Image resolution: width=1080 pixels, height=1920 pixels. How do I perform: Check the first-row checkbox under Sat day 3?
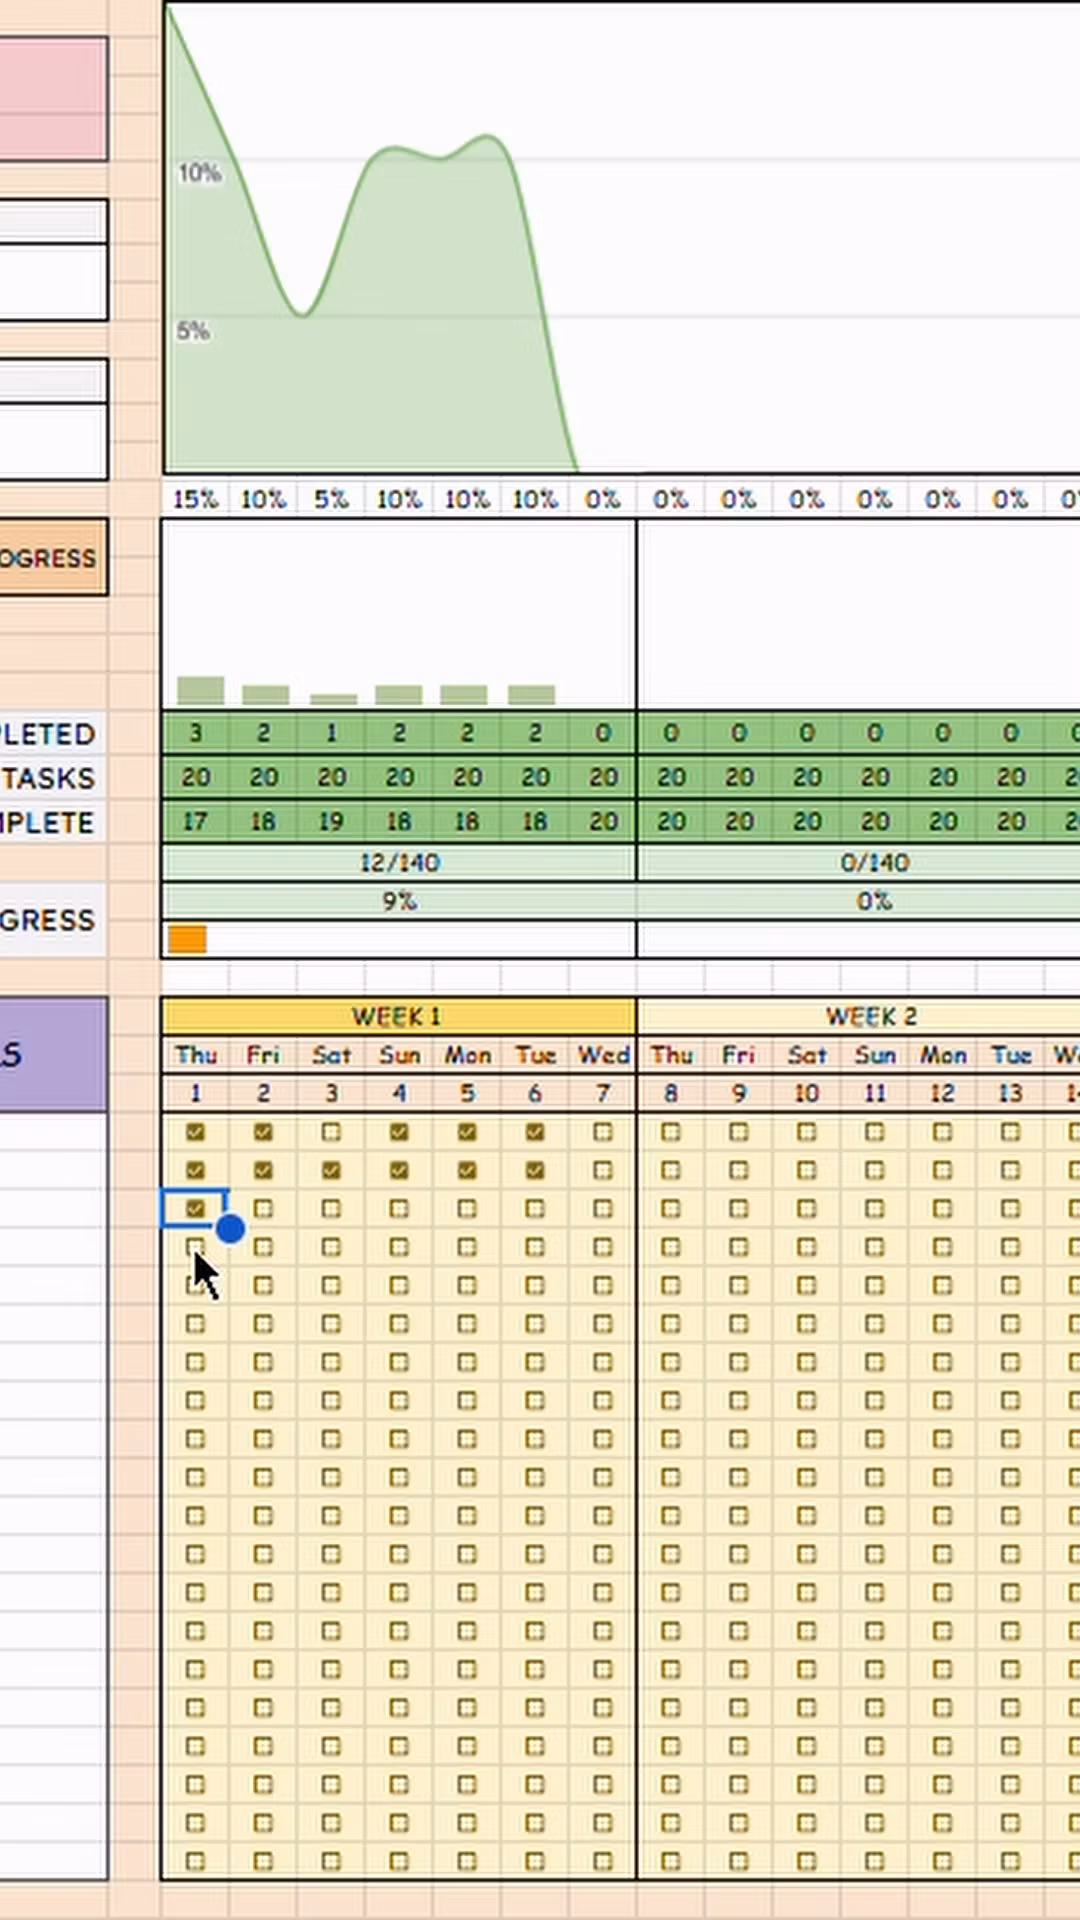[x=331, y=1132]
